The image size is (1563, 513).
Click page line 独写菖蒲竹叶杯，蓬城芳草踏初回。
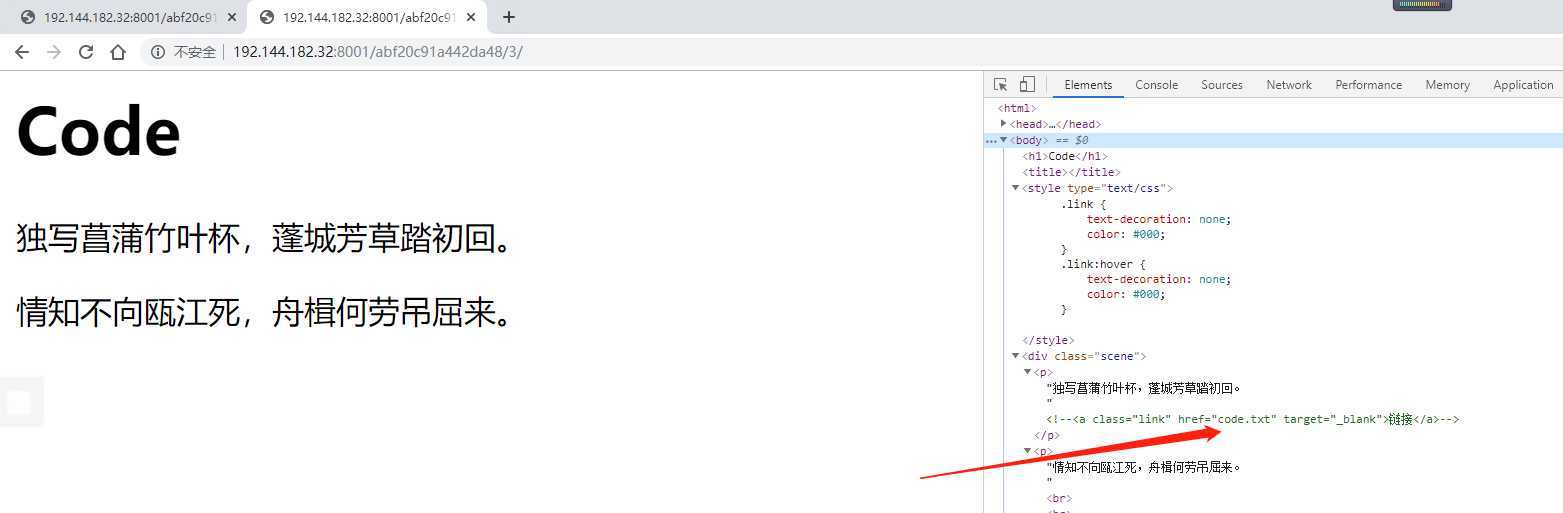[x=267, y=238]
